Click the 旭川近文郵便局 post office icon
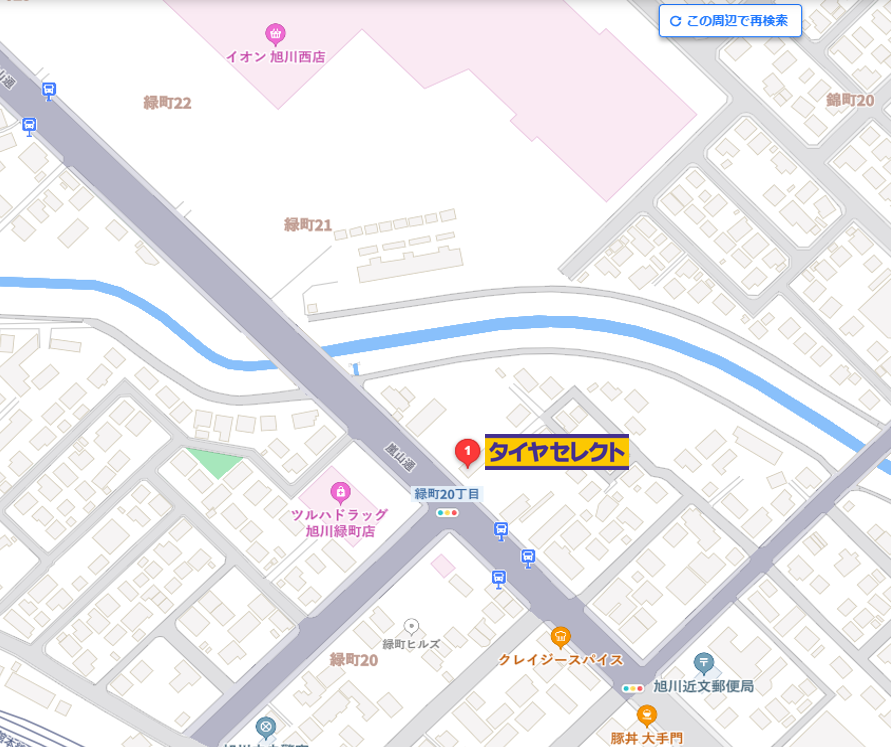This screenshot has width=891, height=747. pos(703,663)
